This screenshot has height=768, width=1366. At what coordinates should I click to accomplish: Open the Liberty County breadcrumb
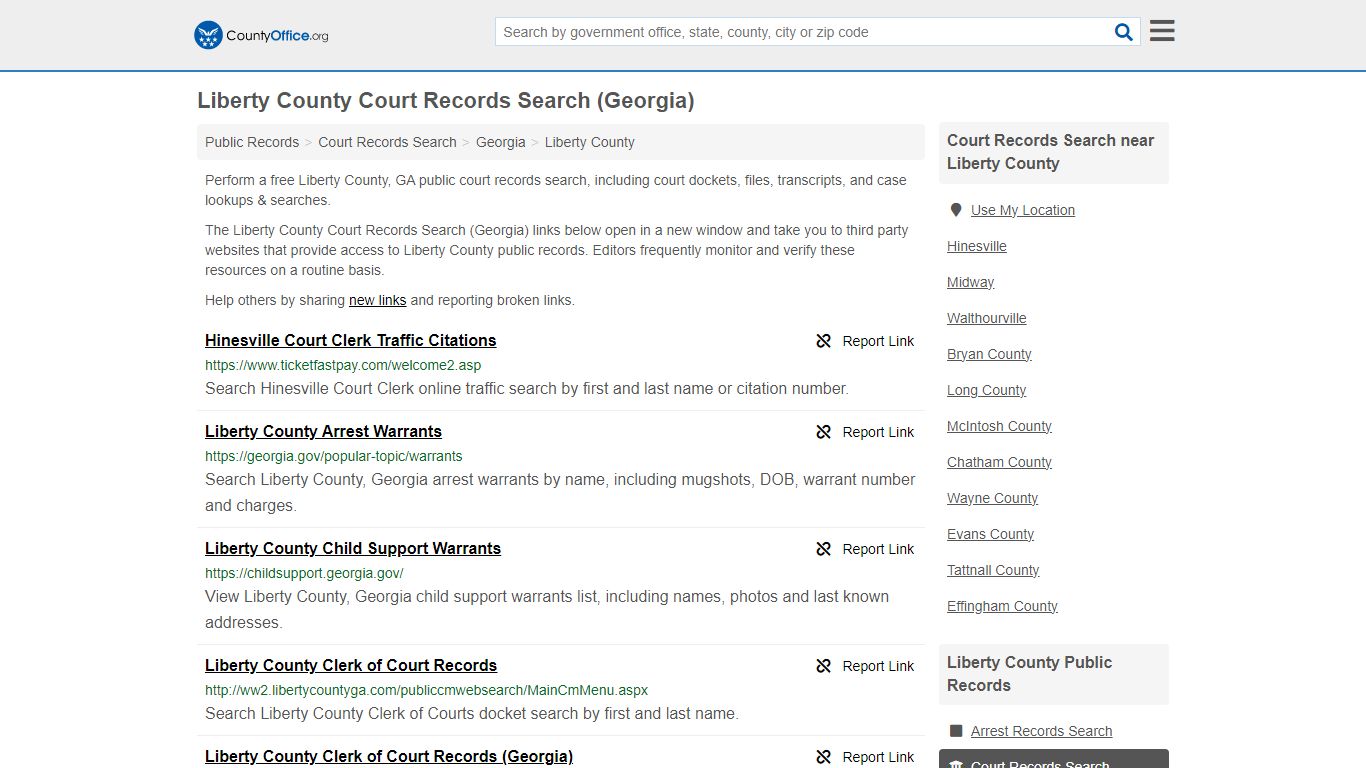point(590,142)
